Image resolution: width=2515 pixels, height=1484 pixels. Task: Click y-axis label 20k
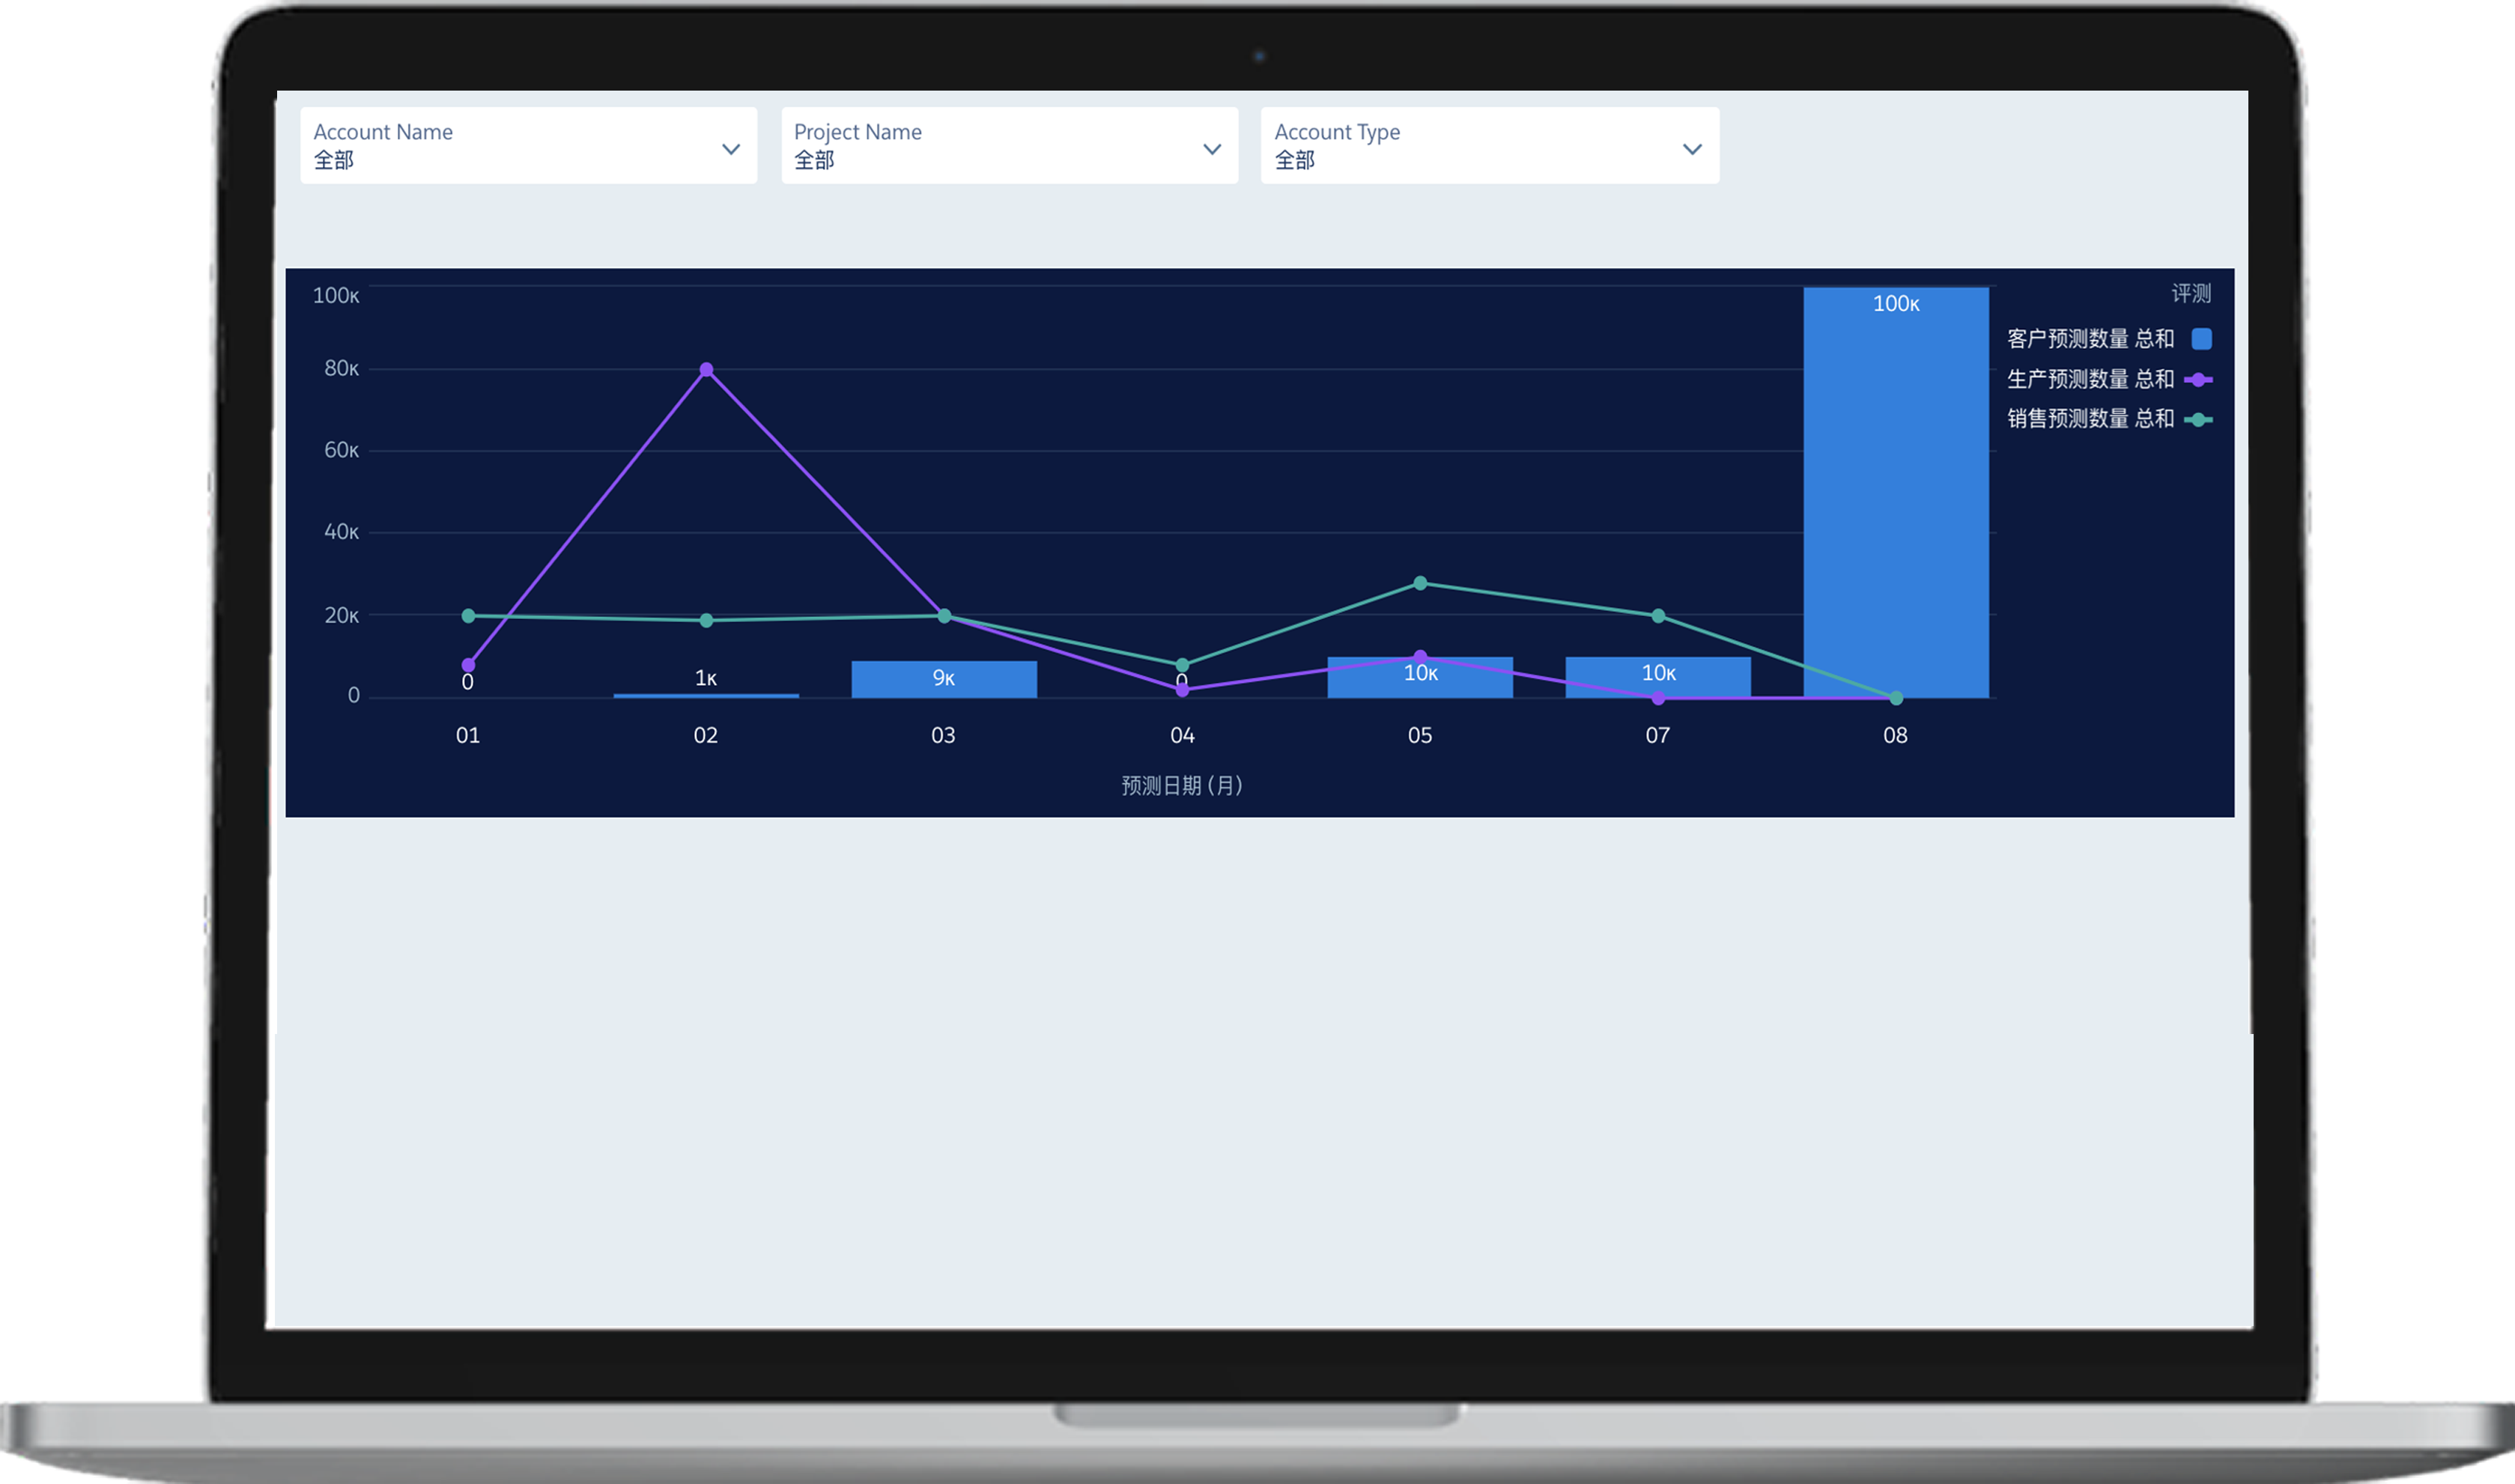pyautogui.click(x=341, y=616)
